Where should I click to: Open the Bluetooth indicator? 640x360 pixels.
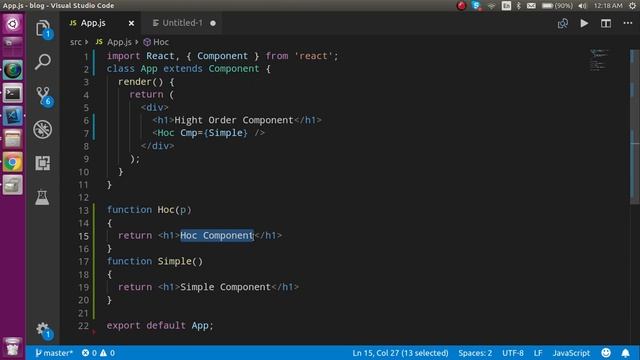tap(519, 6)
